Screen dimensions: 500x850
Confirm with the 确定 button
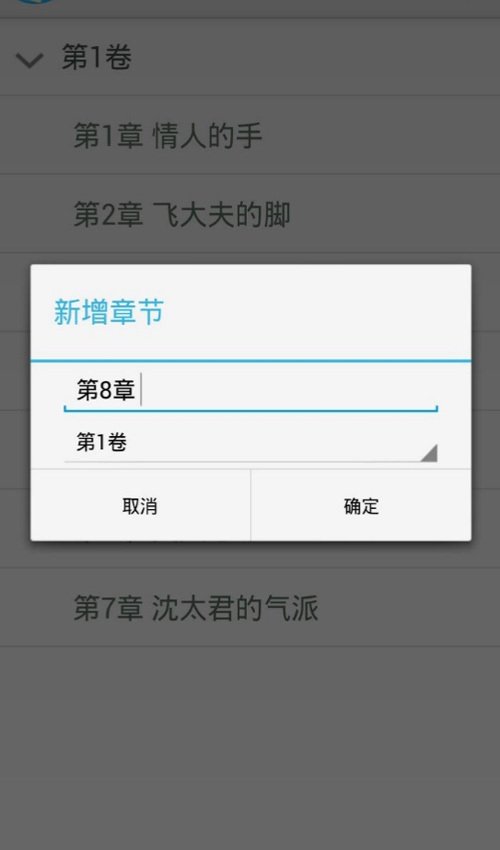coord(361,505)
